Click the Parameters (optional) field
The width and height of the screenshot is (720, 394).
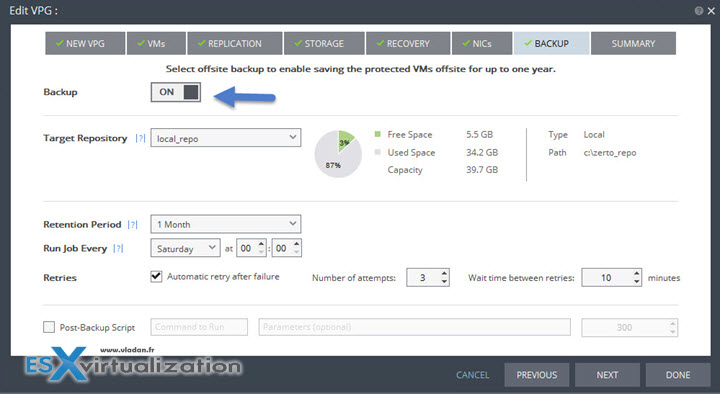click(x=414, y=327)
